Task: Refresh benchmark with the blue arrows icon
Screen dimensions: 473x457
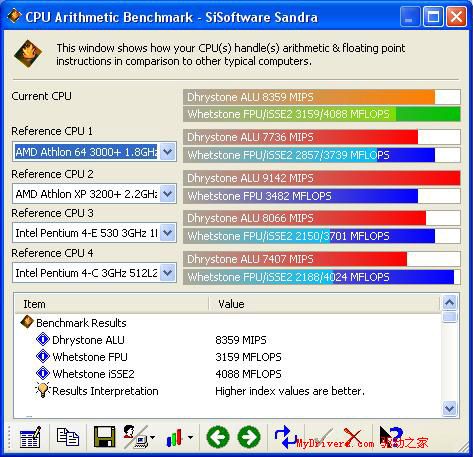Action: point(287,437)
